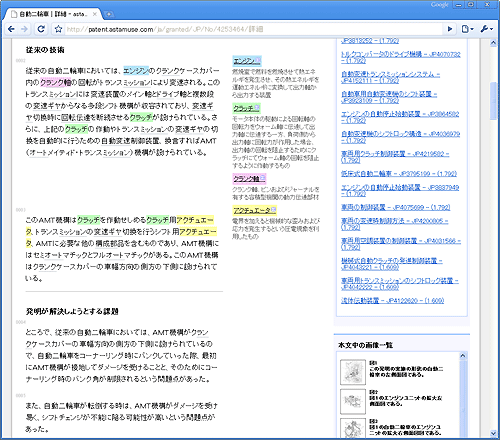The width and height of the screenshot is (500, 440).
Task: Click the Google label in the title bar
Action: pos(439,4)
